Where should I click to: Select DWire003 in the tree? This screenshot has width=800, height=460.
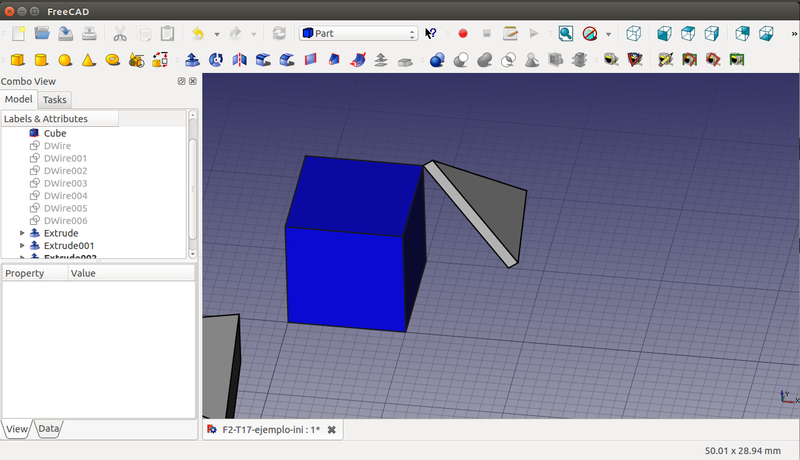point(65,183)
